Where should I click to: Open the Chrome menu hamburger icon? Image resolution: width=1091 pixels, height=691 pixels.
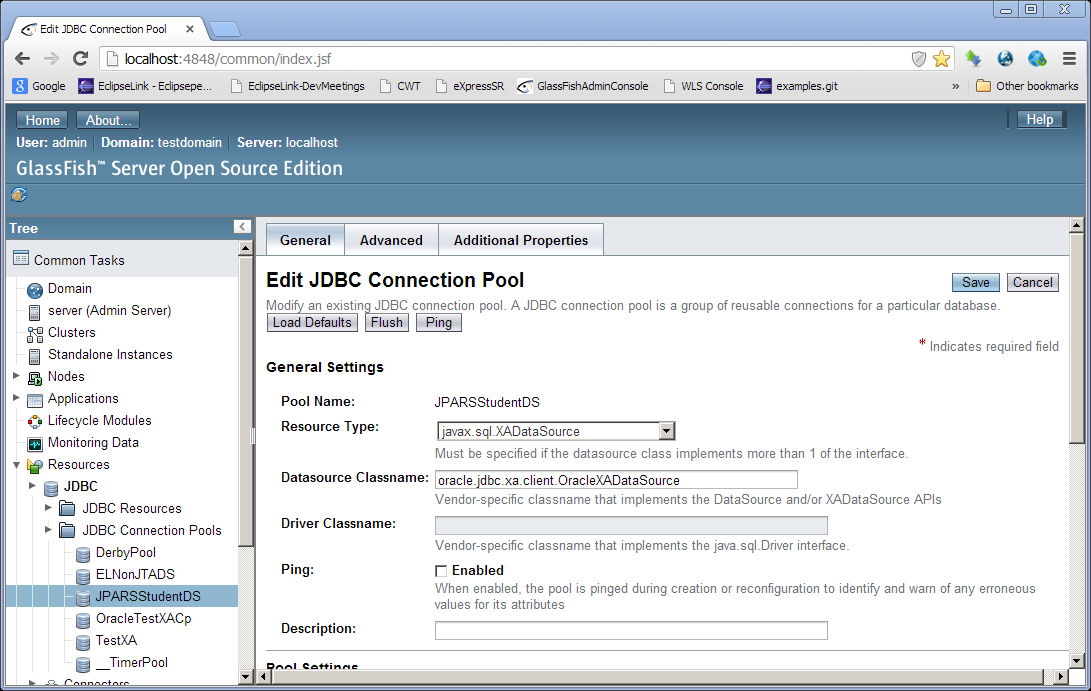tap(1069, 58)
